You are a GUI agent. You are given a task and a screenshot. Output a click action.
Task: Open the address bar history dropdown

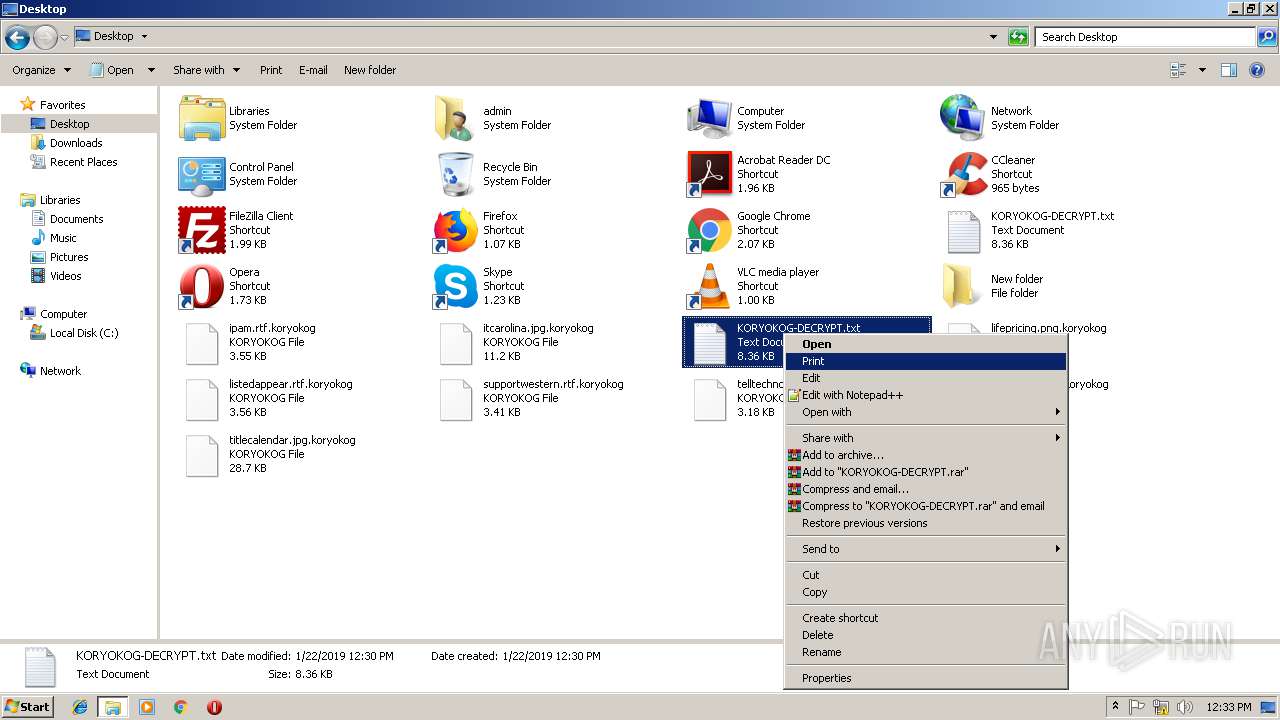click(x=993, y=37)
